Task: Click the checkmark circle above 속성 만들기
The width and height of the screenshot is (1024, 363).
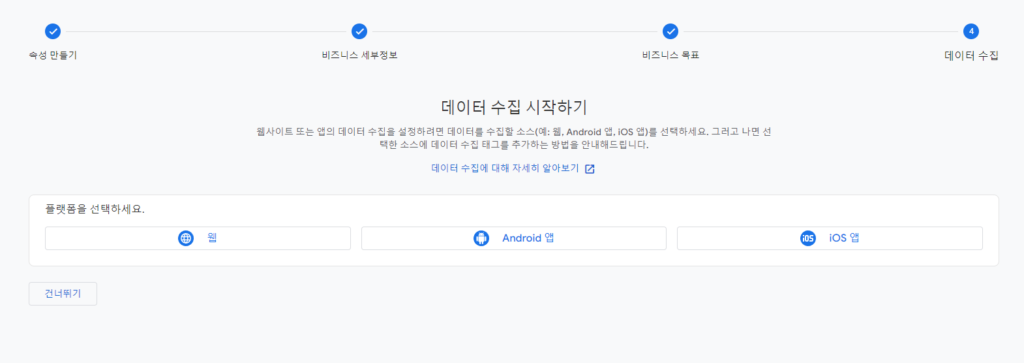Action: coord(53,31)
